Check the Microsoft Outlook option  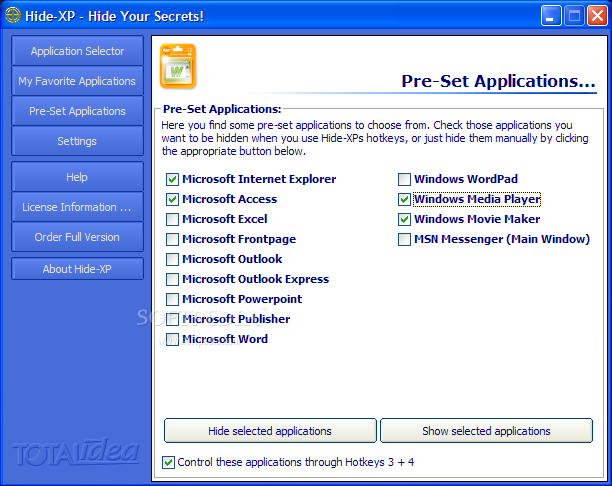(172, 259)
